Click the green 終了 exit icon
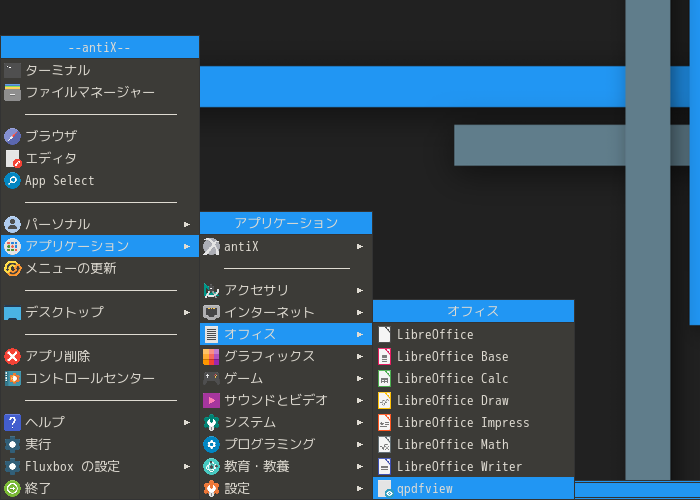Image resolution: width=700 pixels, height=500 pixels. pyautogui.click(x=12, y=488)
